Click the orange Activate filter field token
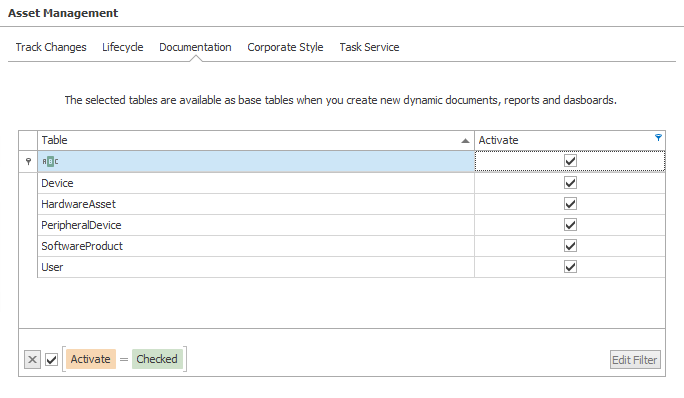This screenshot has width=684, height=398. (91, 359)
